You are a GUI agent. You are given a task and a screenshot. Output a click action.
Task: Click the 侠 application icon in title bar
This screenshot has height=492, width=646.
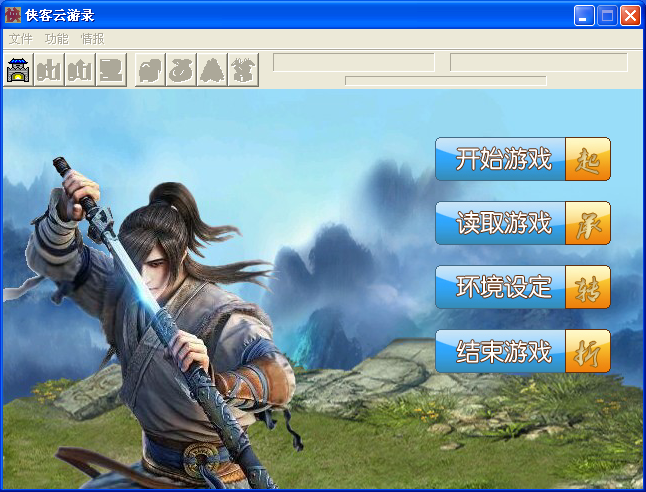[12, 15]
